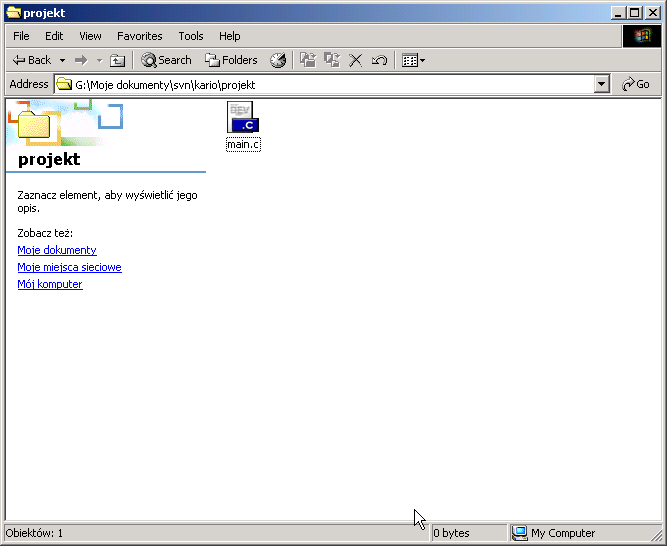Show the Folders pane
This screenshot has height=546, width=667.
click(231, 60)
